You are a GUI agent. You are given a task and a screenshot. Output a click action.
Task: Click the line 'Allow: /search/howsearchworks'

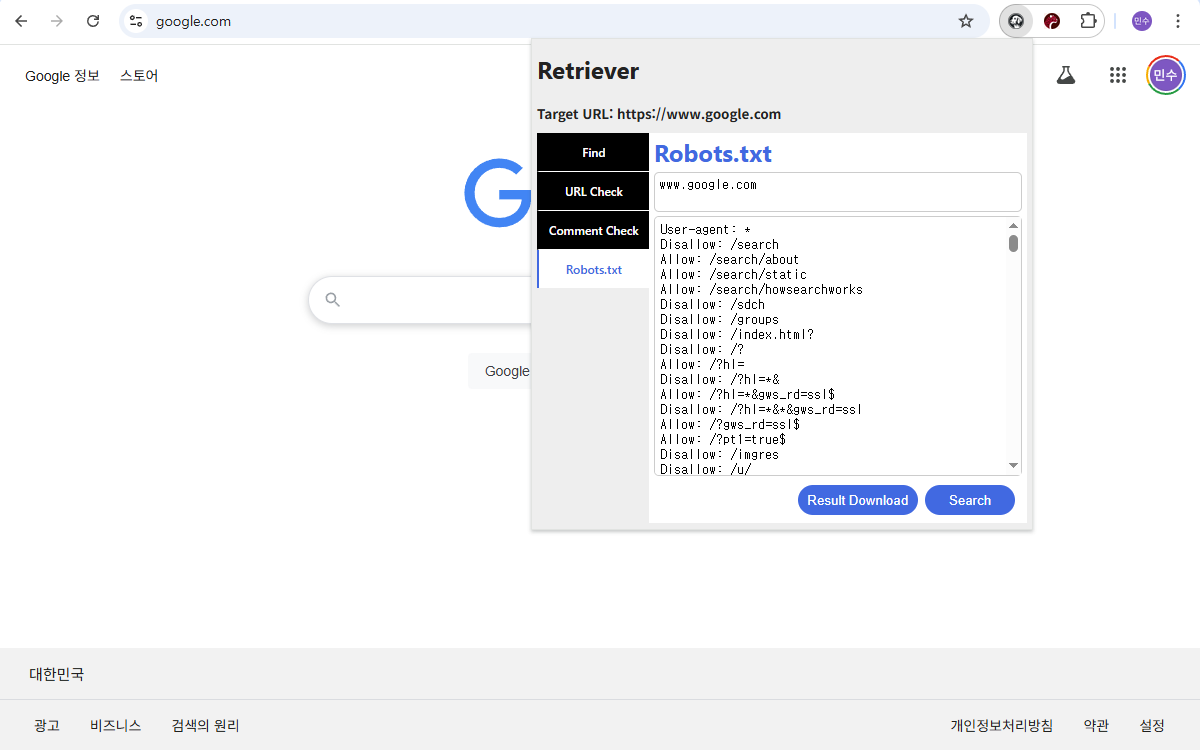[761, 289]
